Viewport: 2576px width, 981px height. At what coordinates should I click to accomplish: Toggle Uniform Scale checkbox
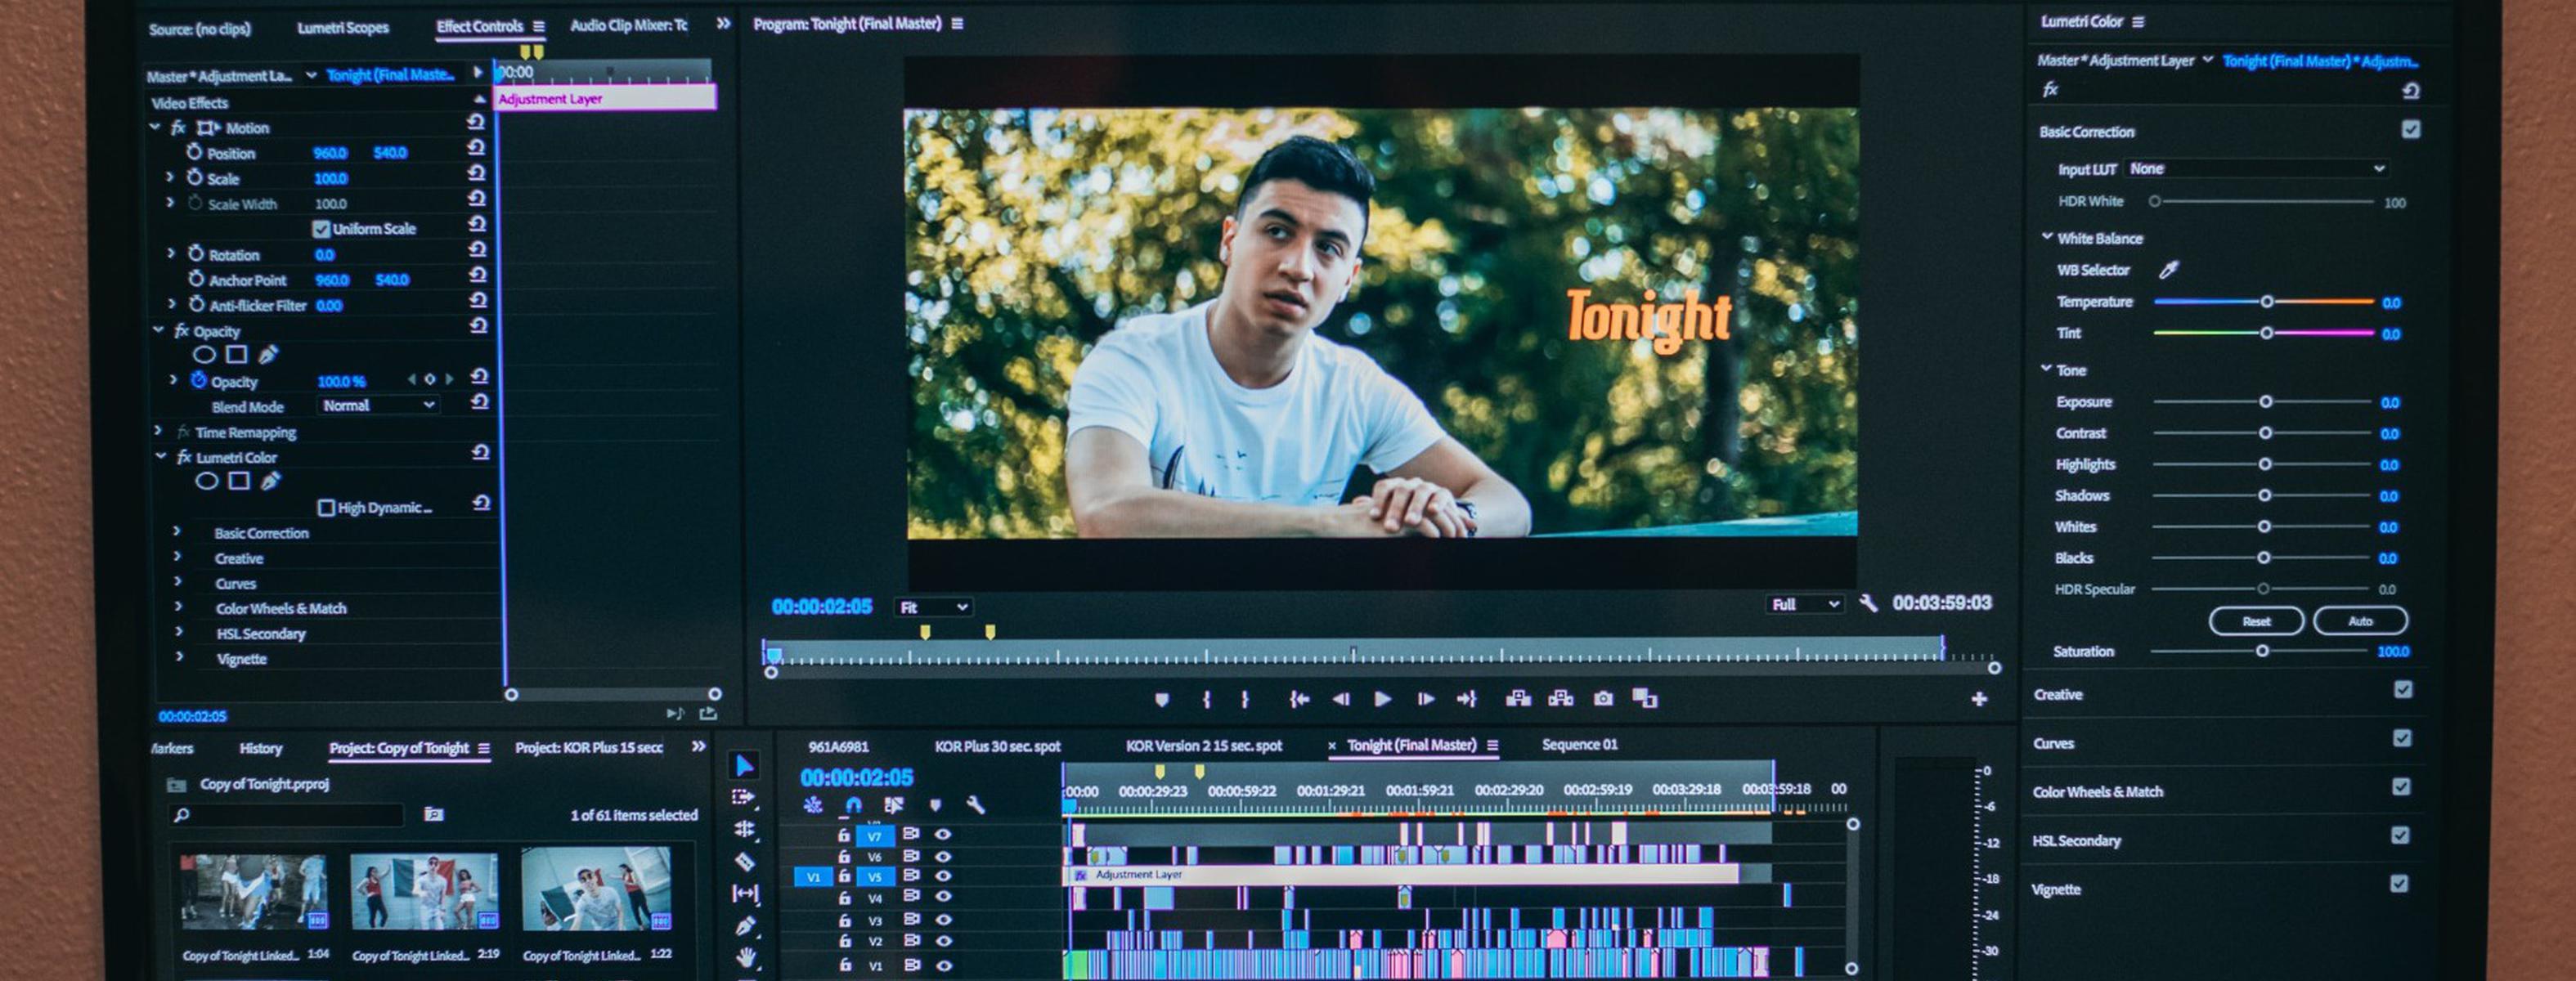pos(321,229)
